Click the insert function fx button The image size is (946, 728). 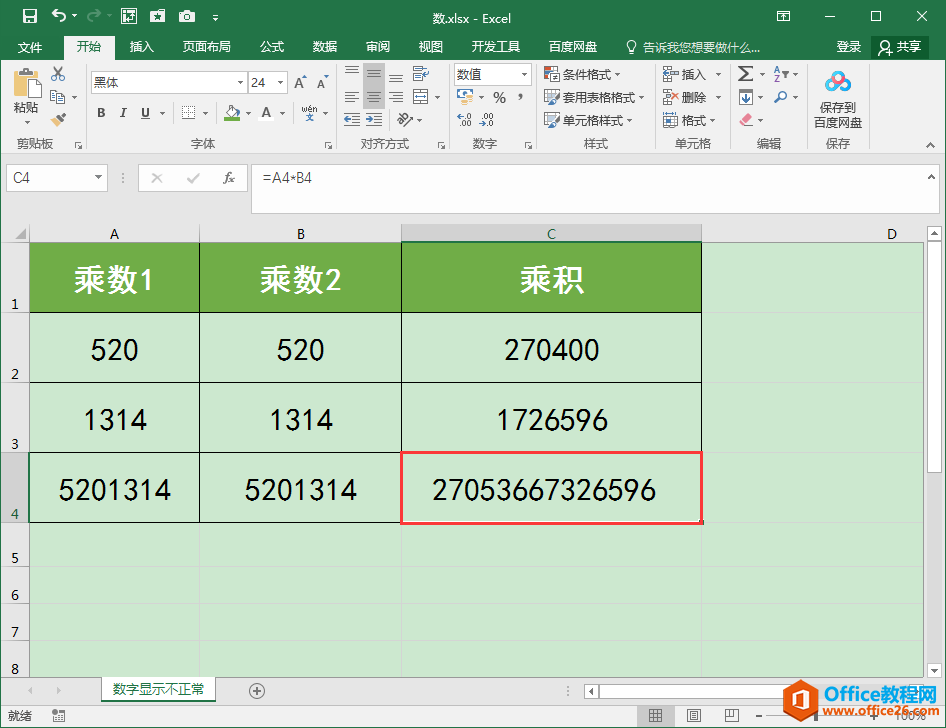coord(229,178)
